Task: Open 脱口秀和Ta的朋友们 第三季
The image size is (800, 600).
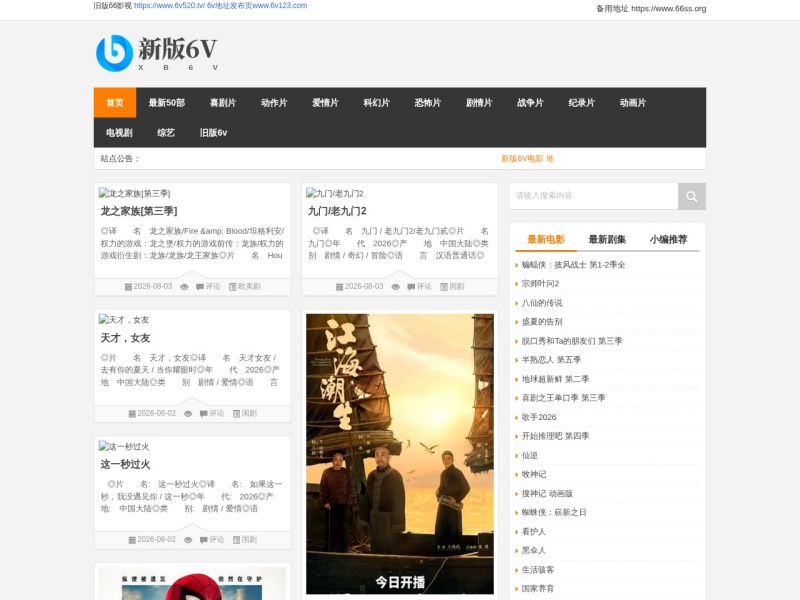Action: click(x=571, y=341)
